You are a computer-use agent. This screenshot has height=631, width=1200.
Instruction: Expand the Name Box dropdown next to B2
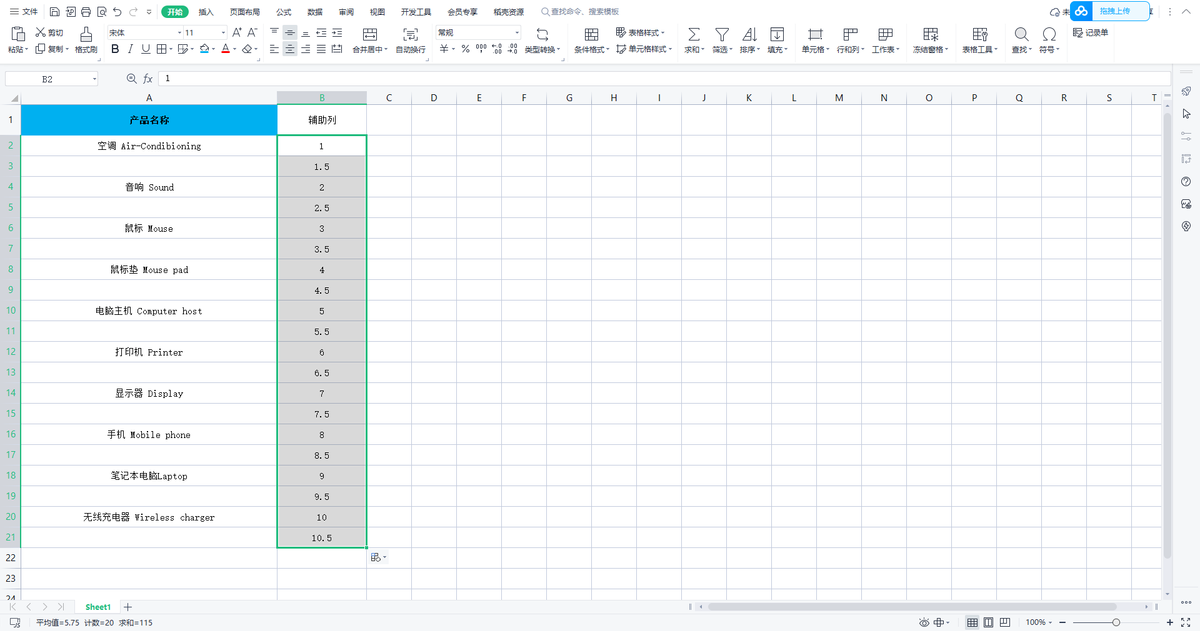tap(95, 78)
